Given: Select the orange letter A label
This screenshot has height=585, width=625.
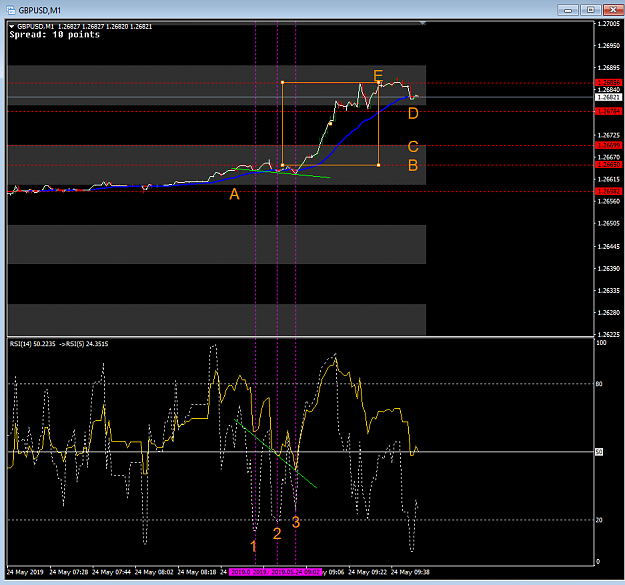Looking at the screenshot, I should click(x=234, y=194).
